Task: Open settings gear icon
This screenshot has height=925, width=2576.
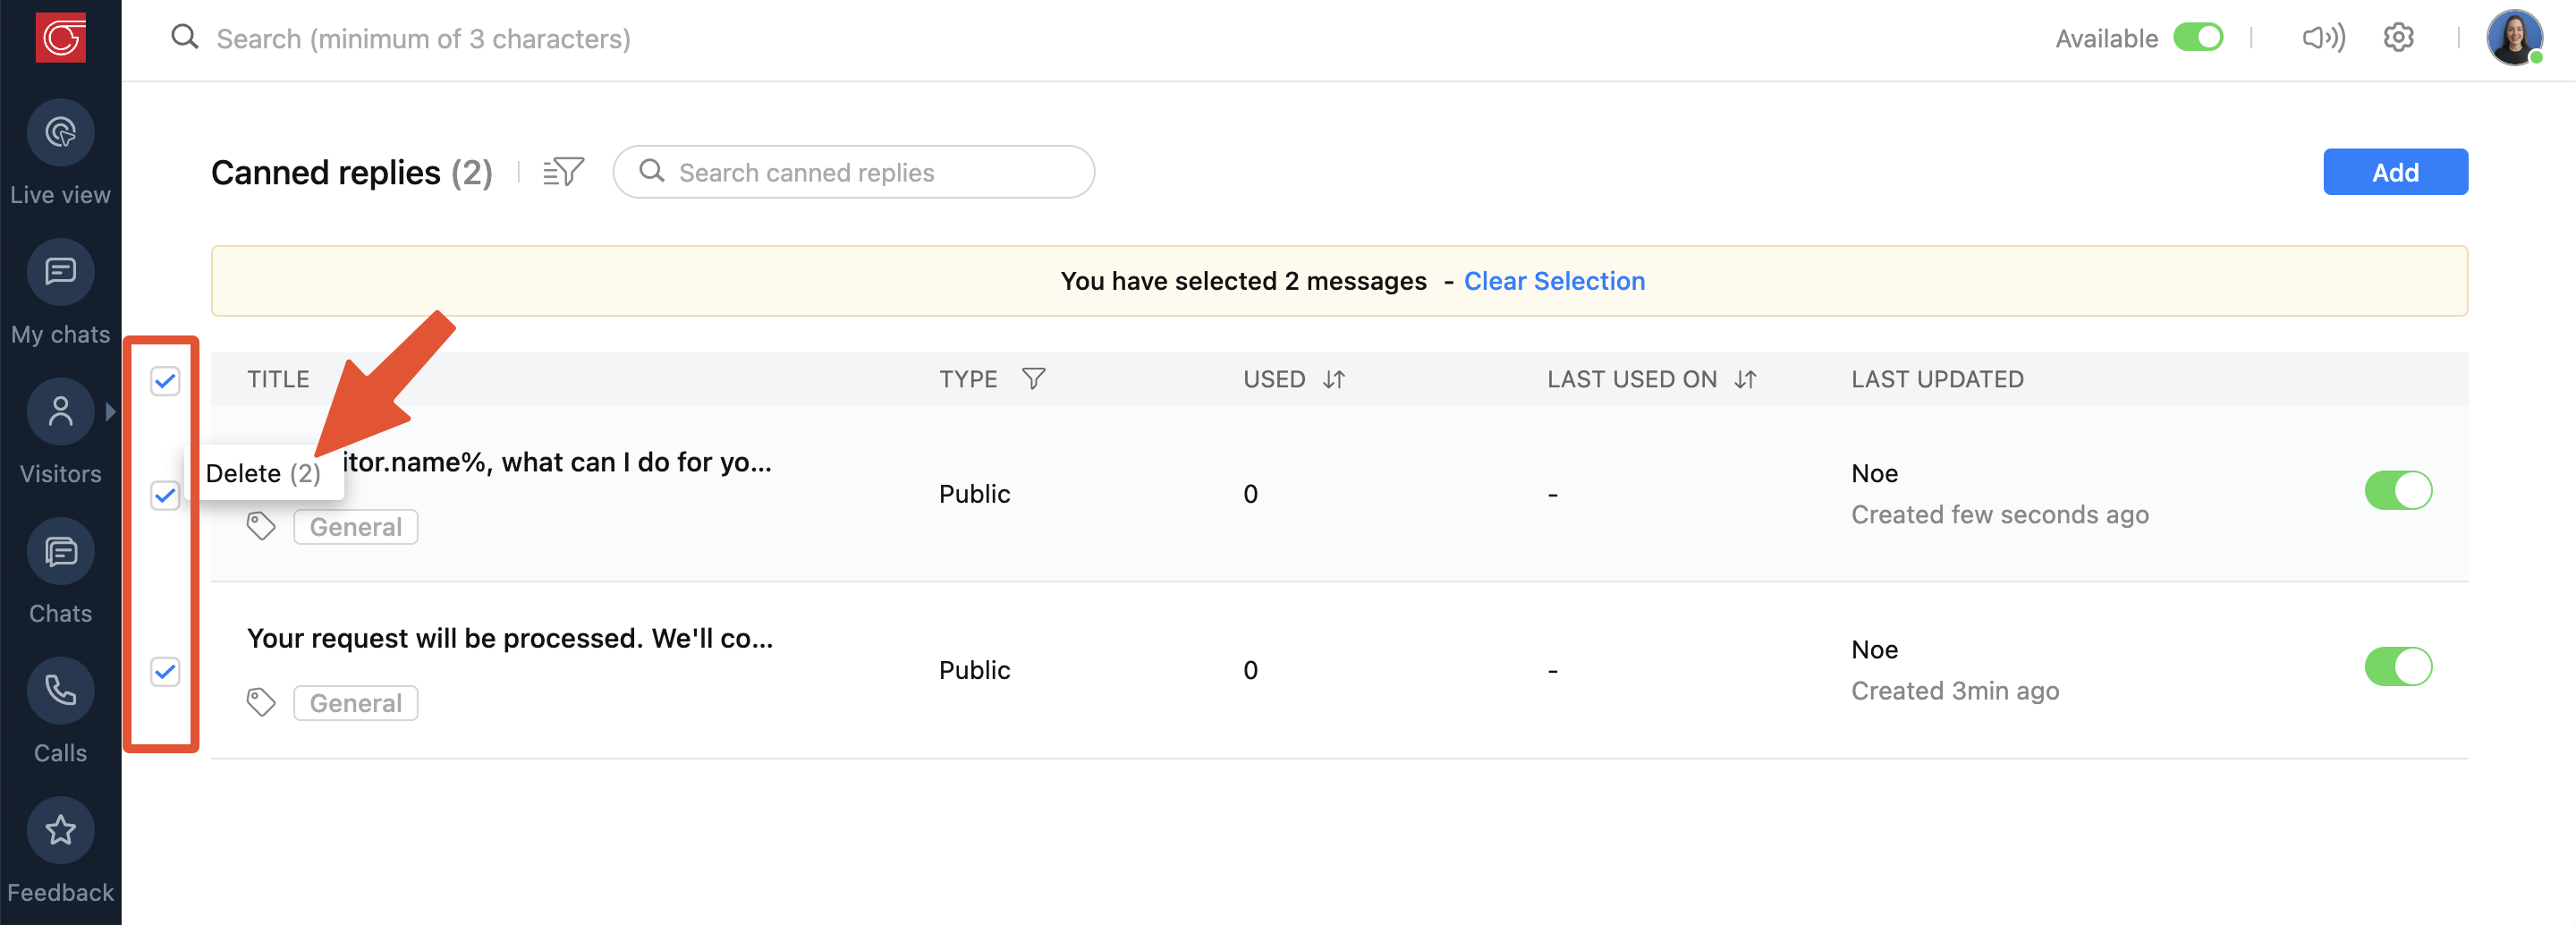Action: tap(2398, 38)
